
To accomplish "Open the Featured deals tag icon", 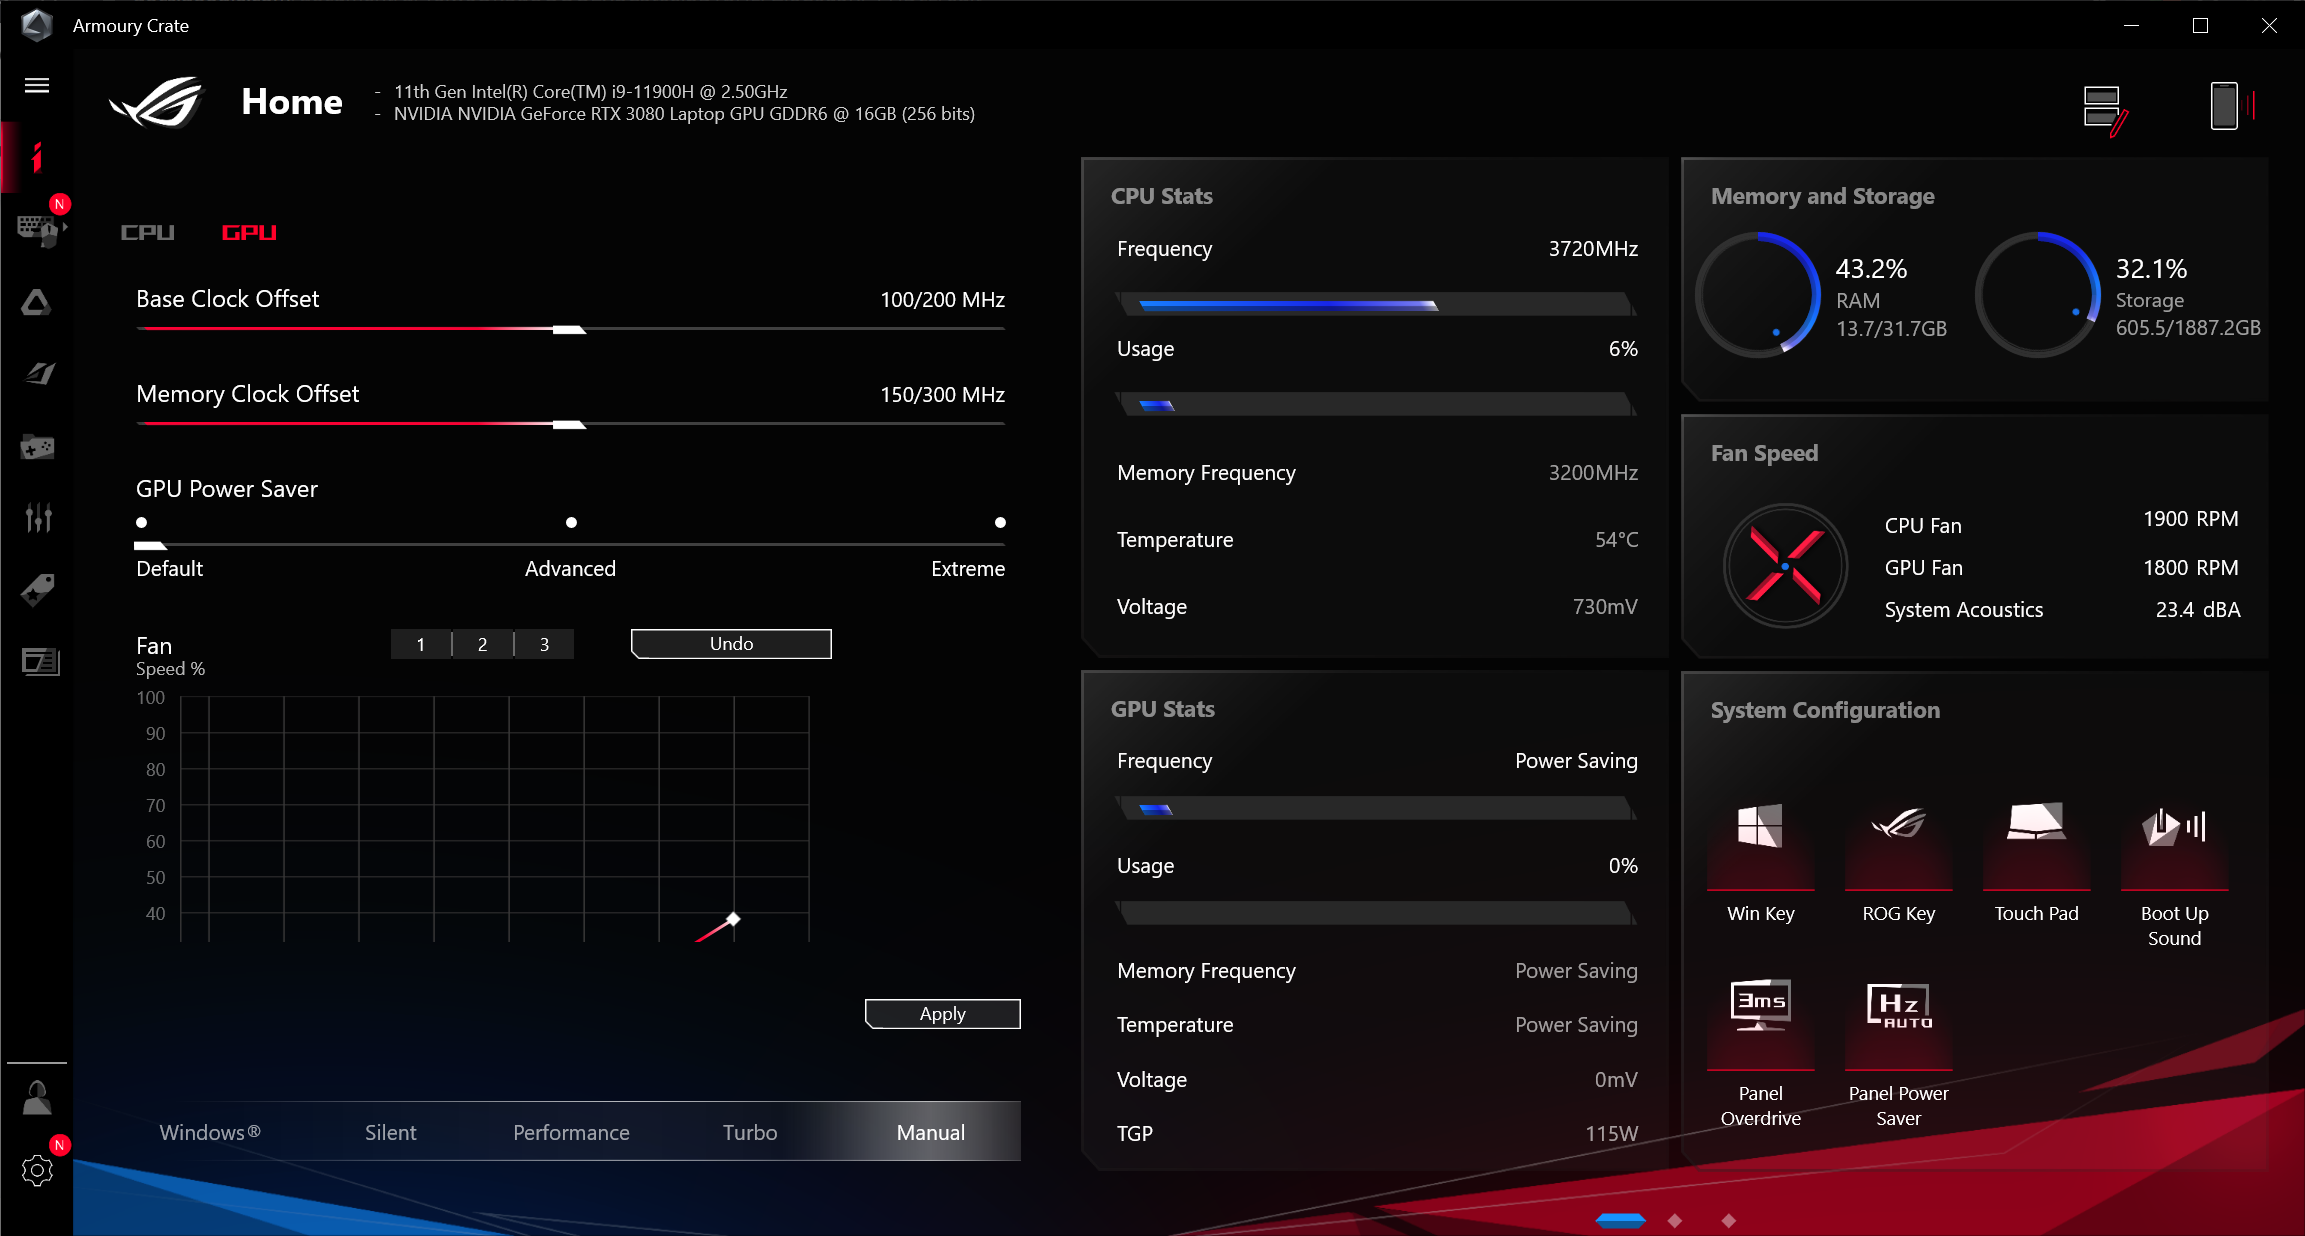I will [37, 590].
